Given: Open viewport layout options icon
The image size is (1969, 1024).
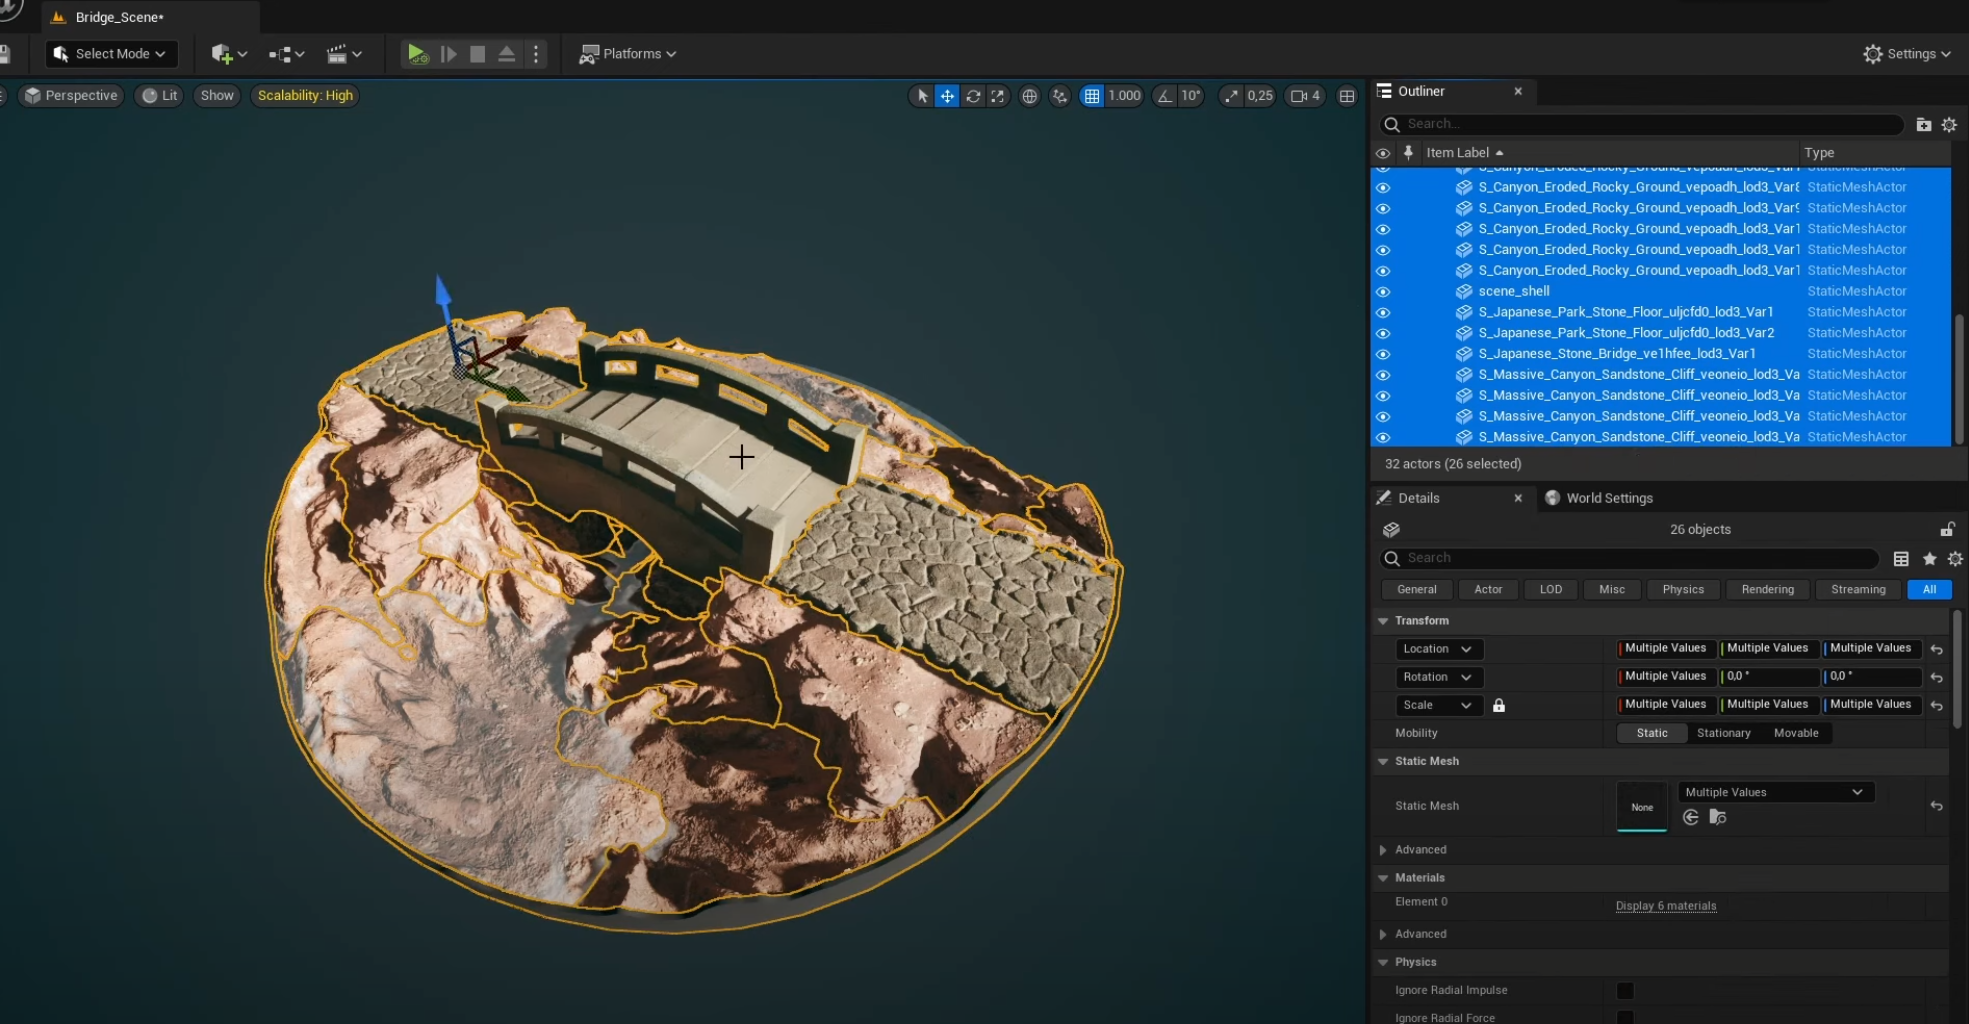Looking at the screenshot, I should [1347, 96].
